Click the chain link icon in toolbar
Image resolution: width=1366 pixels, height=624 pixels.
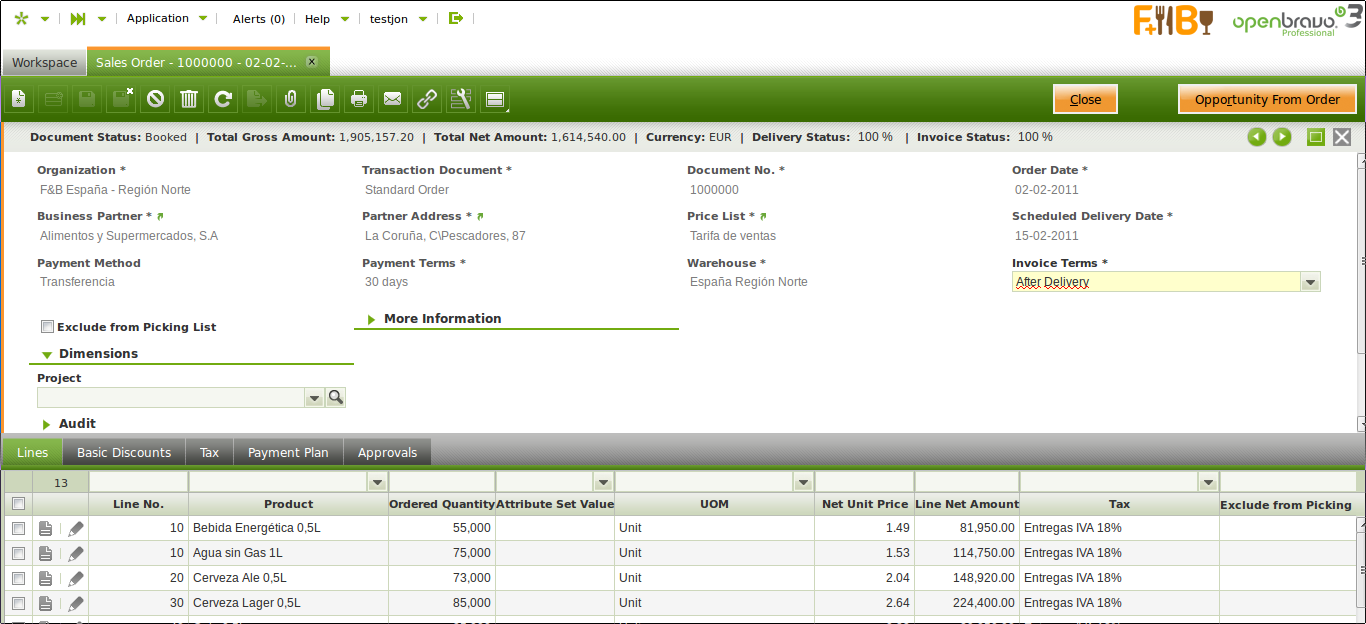(427, 99)
